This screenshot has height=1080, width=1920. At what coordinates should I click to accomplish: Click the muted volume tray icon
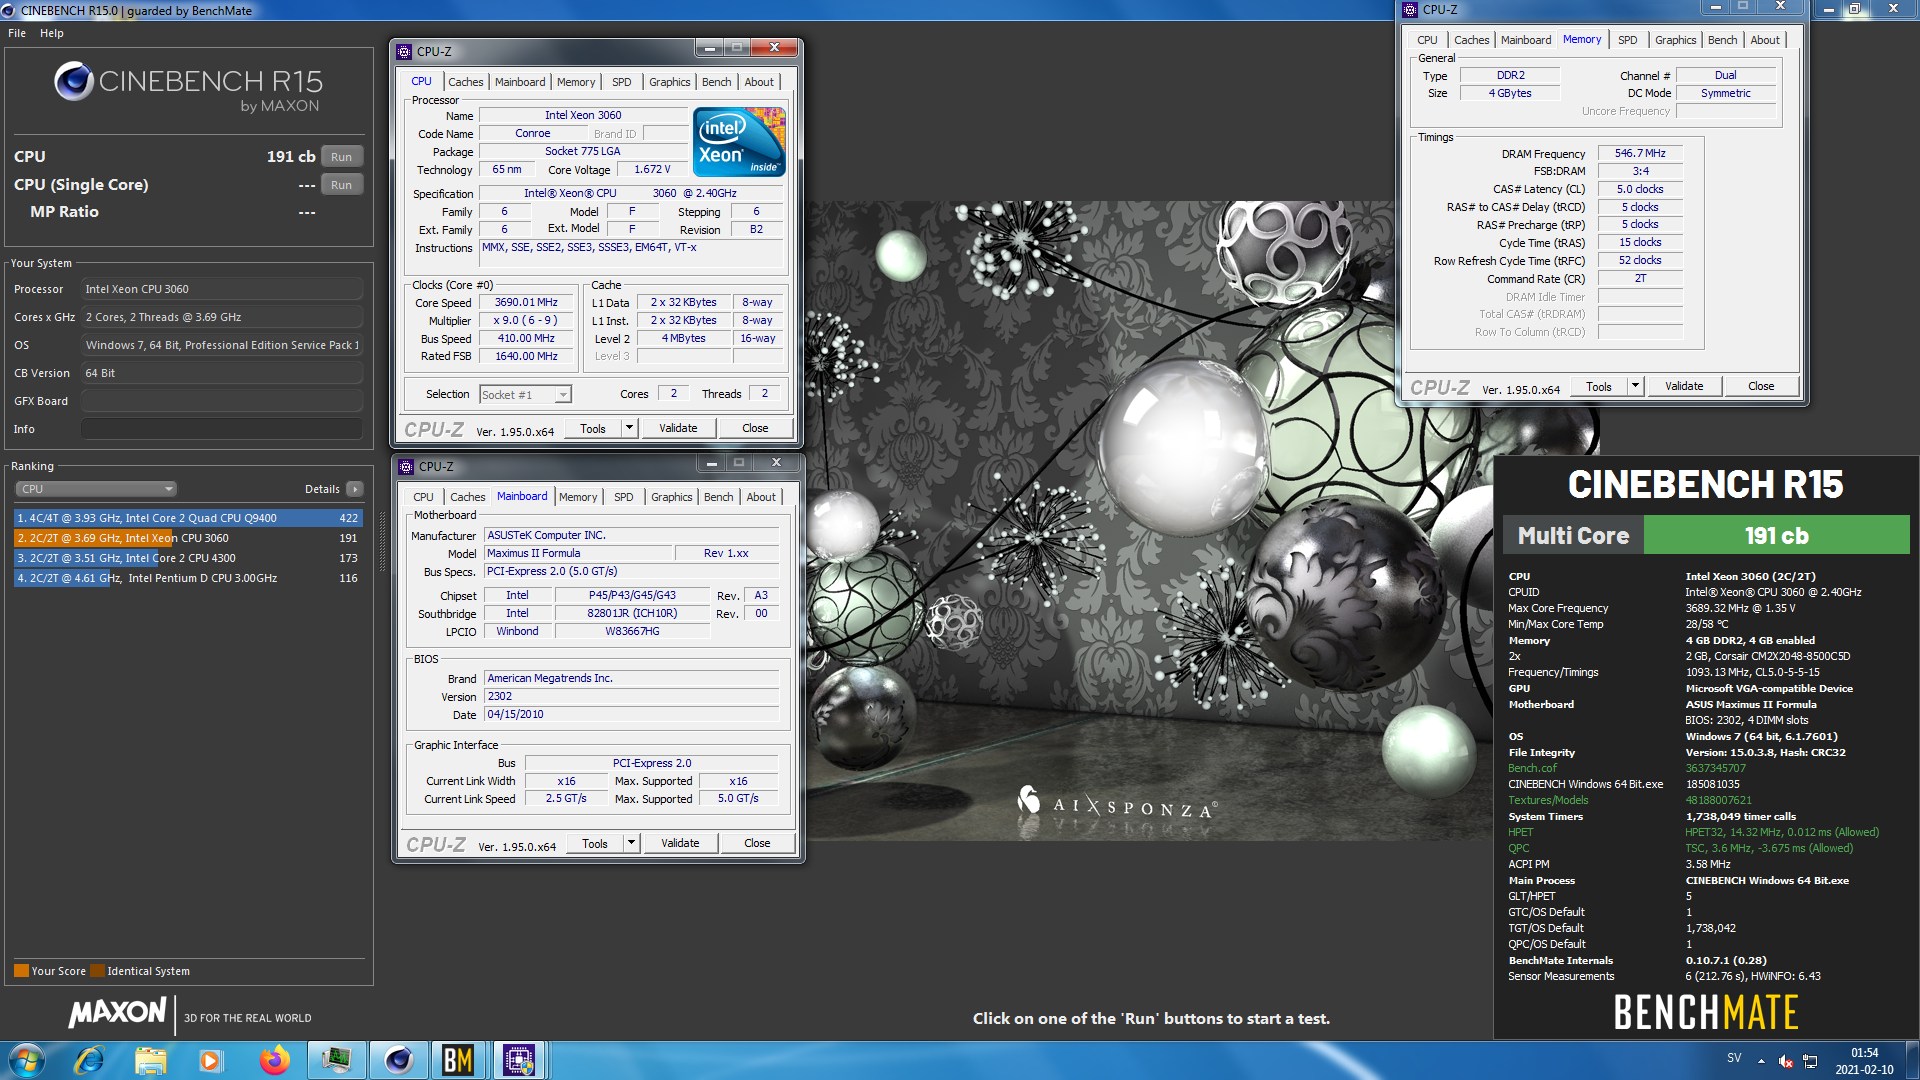click(1786, 1061)
